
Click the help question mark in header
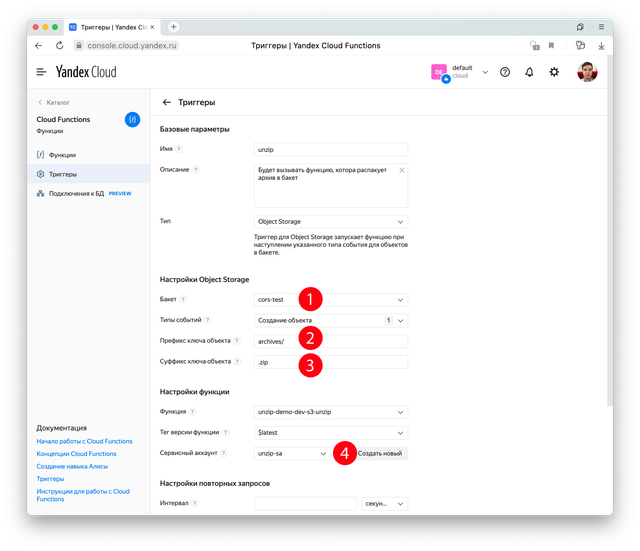(x=505, y=72)
